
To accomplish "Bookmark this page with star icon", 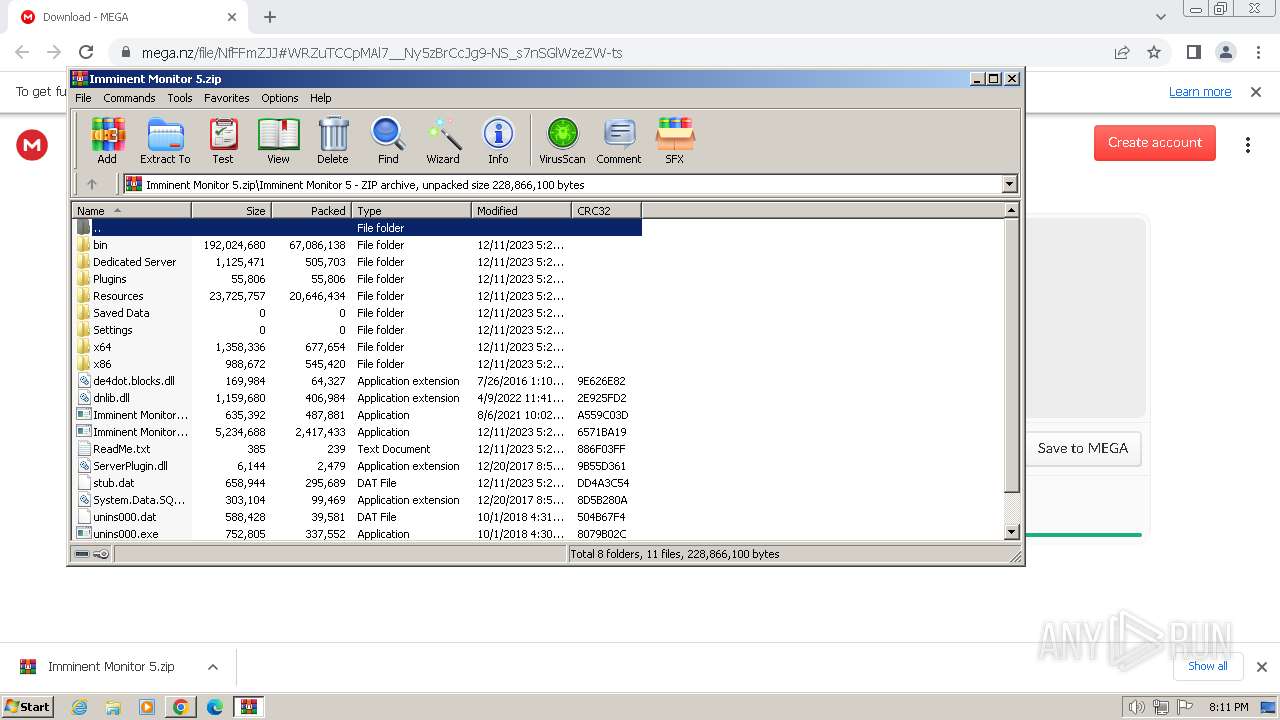I will [x=1154, y=52].
